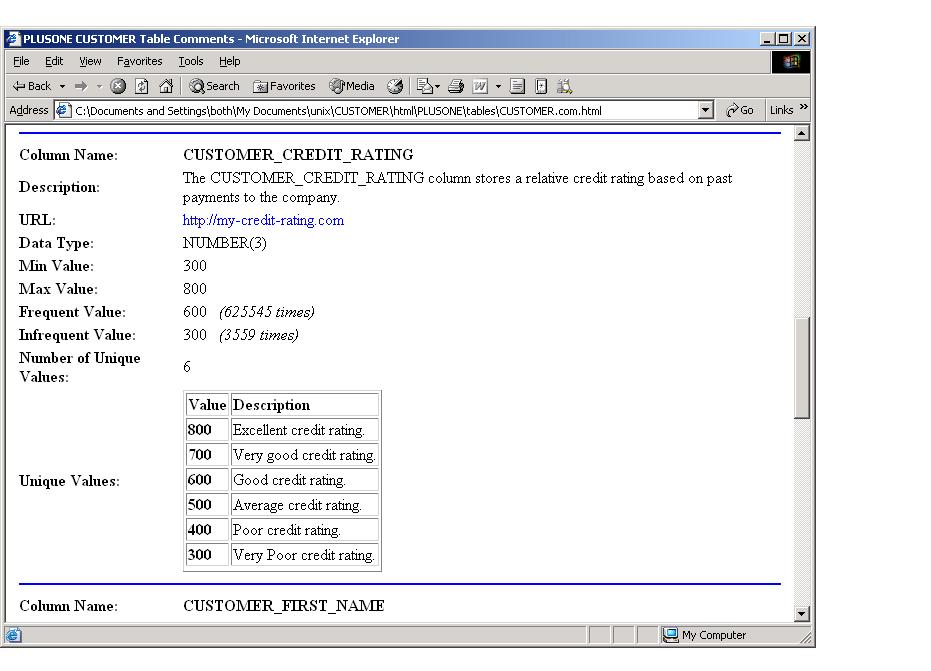Click the '(625545 times)' text
The height and width of the screenshot is (671, 931).
[267, 312]
